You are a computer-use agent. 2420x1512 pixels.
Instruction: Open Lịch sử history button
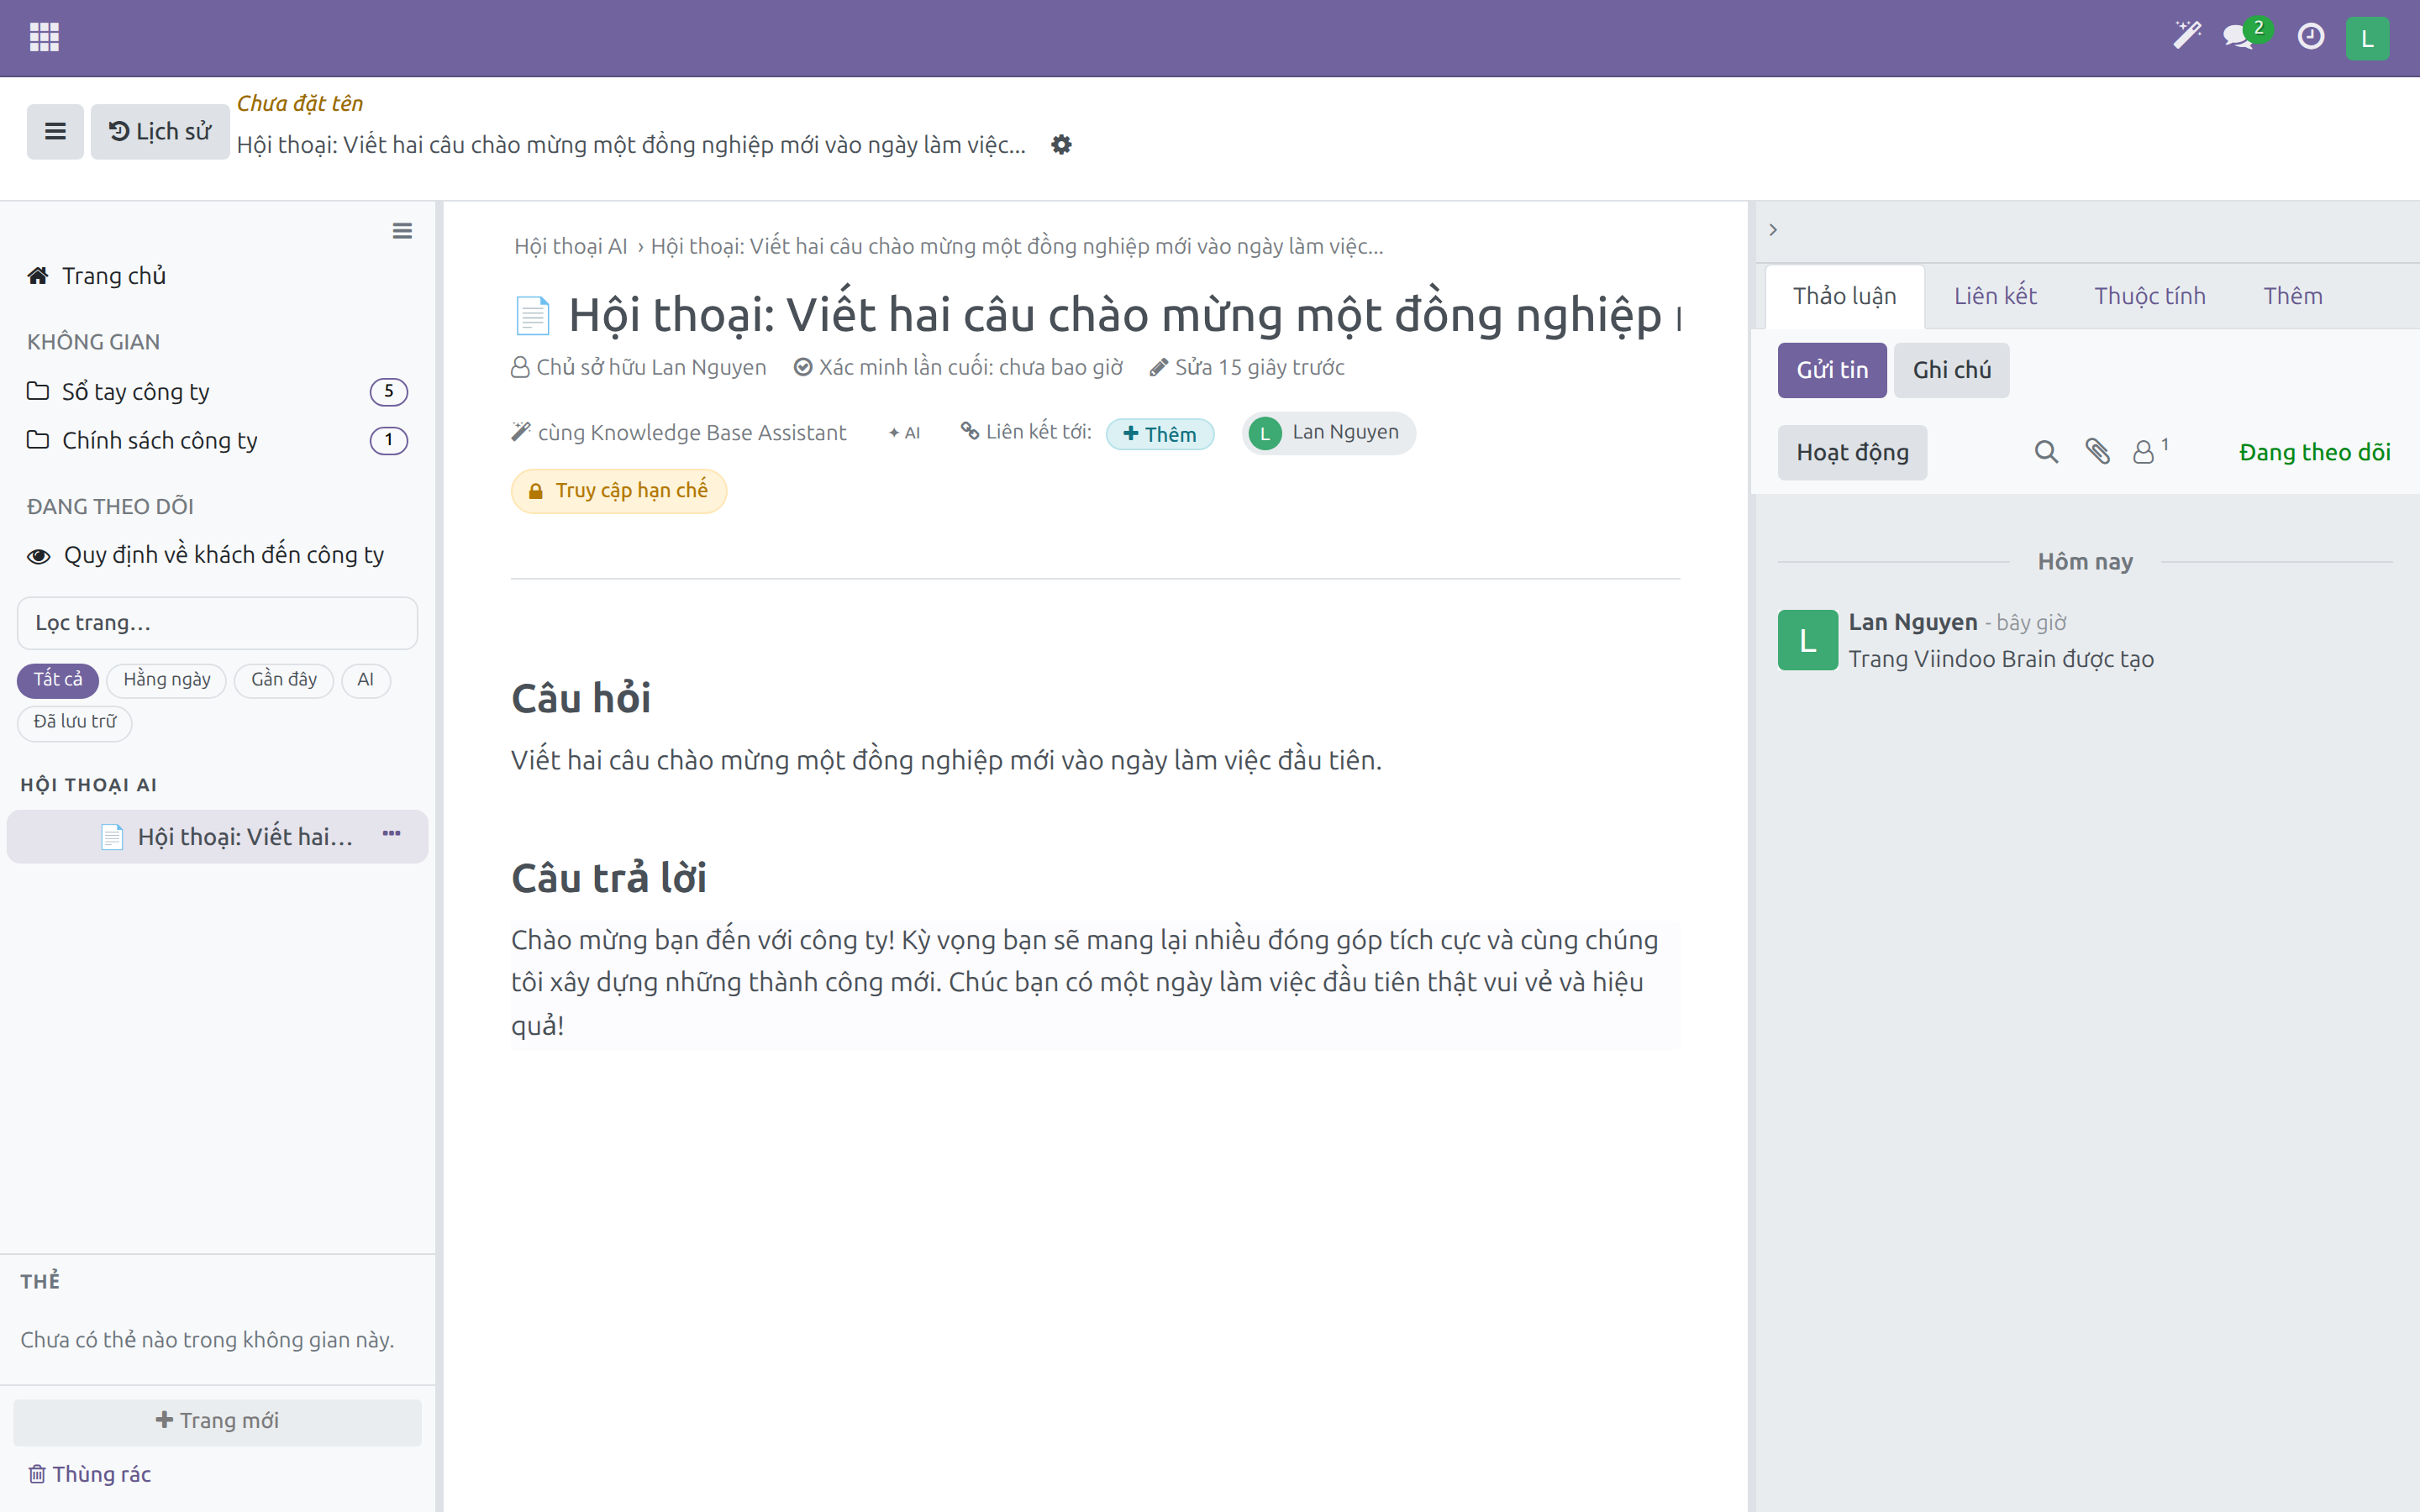click(x=160, y=131)
